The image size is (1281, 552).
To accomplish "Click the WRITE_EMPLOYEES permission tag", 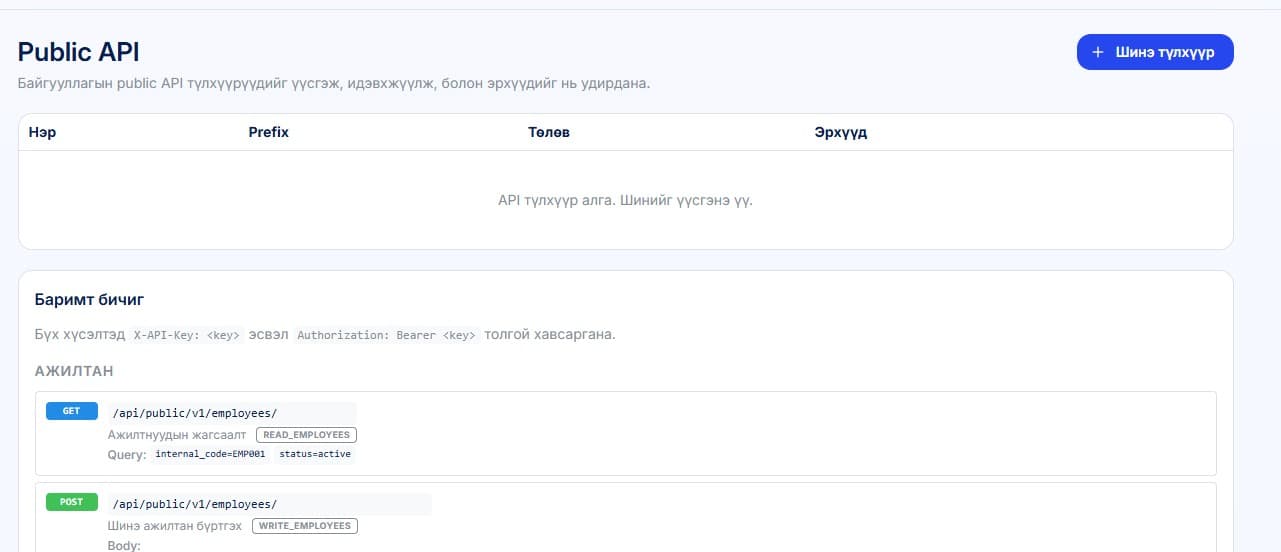I will click(305, 526).
